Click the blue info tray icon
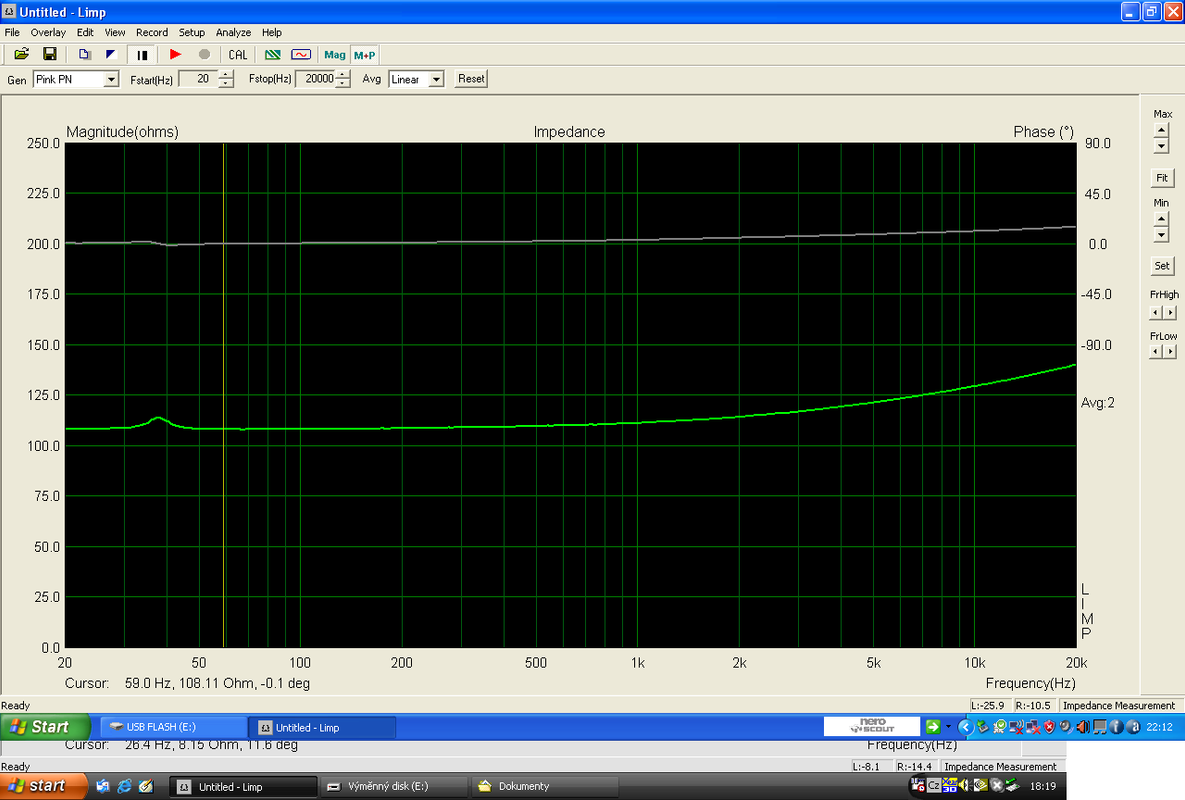Viewport: 1185px width, 800px height. click(1116, 727)
